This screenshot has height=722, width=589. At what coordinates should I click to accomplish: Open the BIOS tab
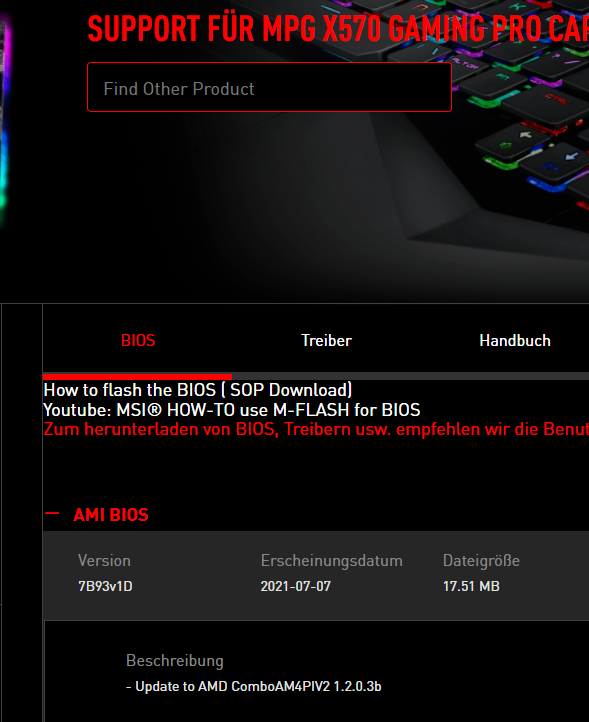point(138,340)
